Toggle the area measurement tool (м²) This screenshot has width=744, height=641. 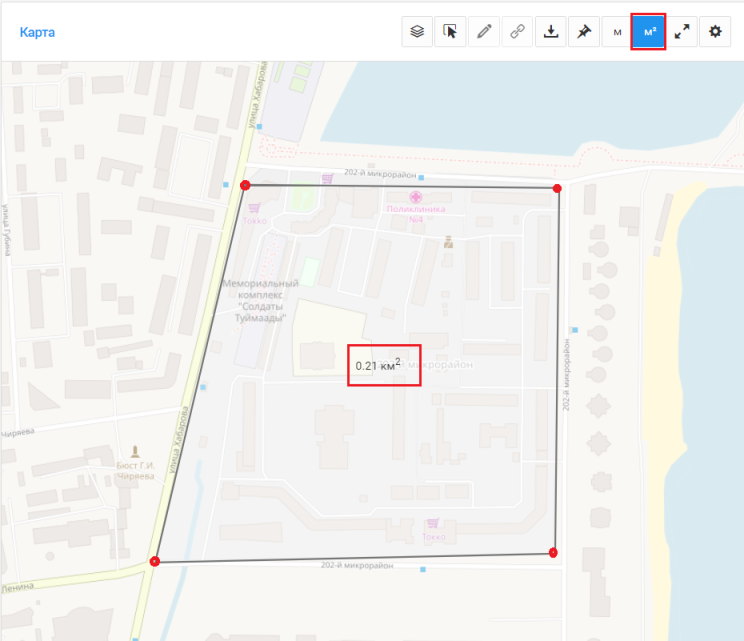tap(649, 32)
